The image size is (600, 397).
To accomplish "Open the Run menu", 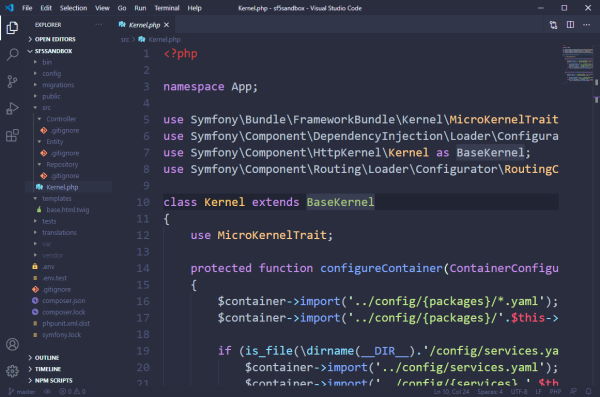I will (x=140, y=8).
